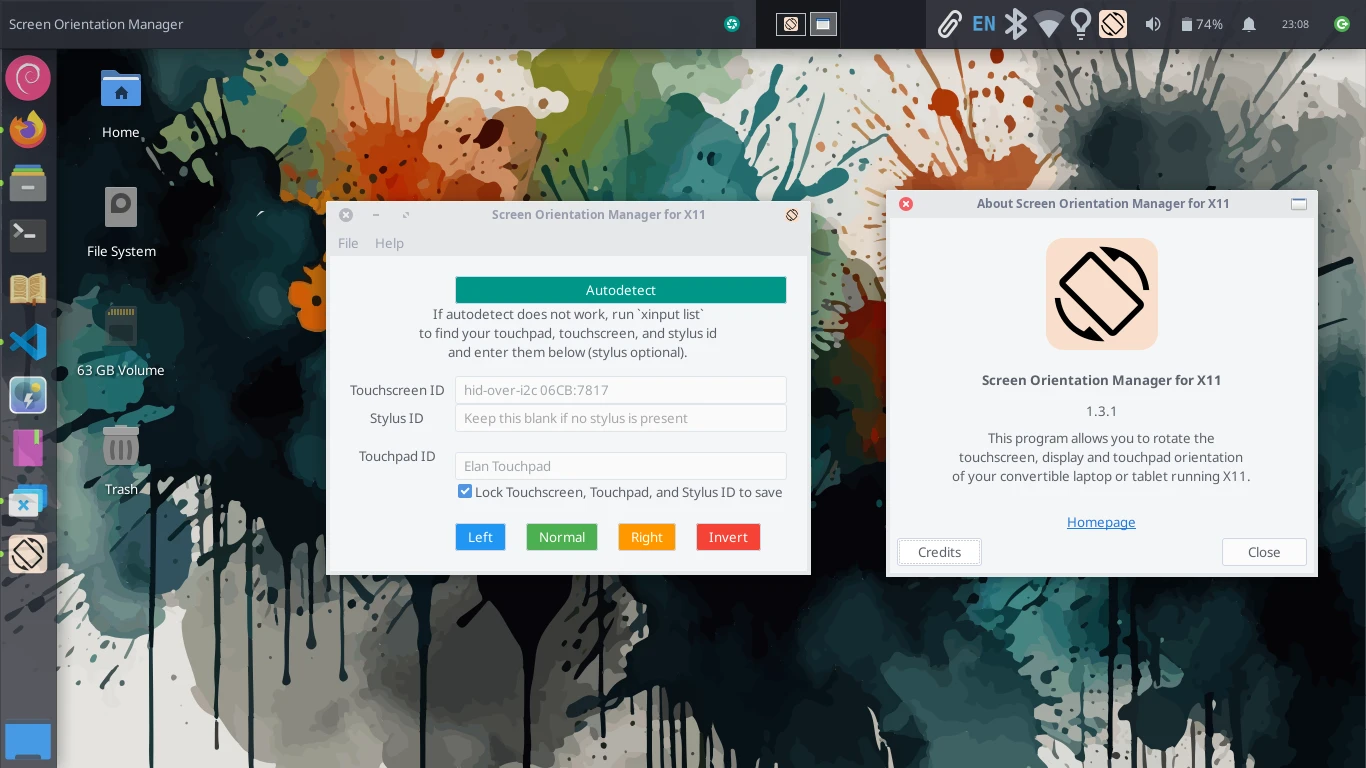
Task: Click the Touchscreen ID input field
Action: click(620, 390)
